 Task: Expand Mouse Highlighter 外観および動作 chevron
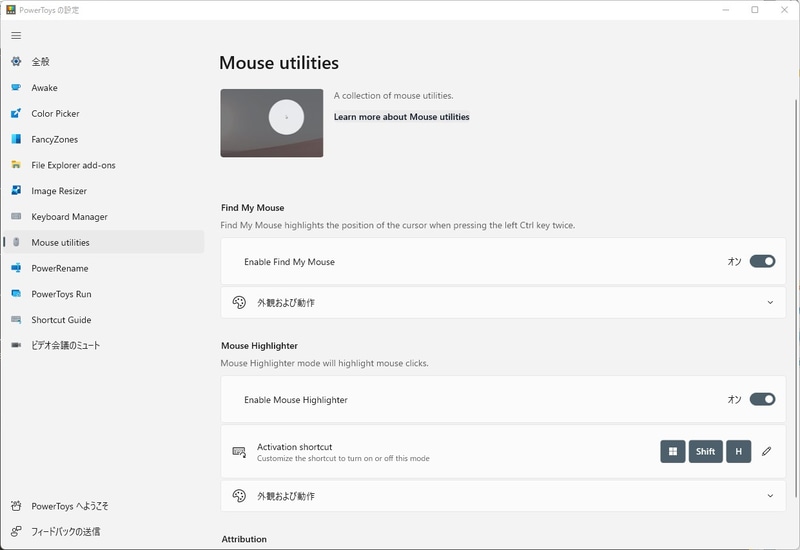(770, 495)
